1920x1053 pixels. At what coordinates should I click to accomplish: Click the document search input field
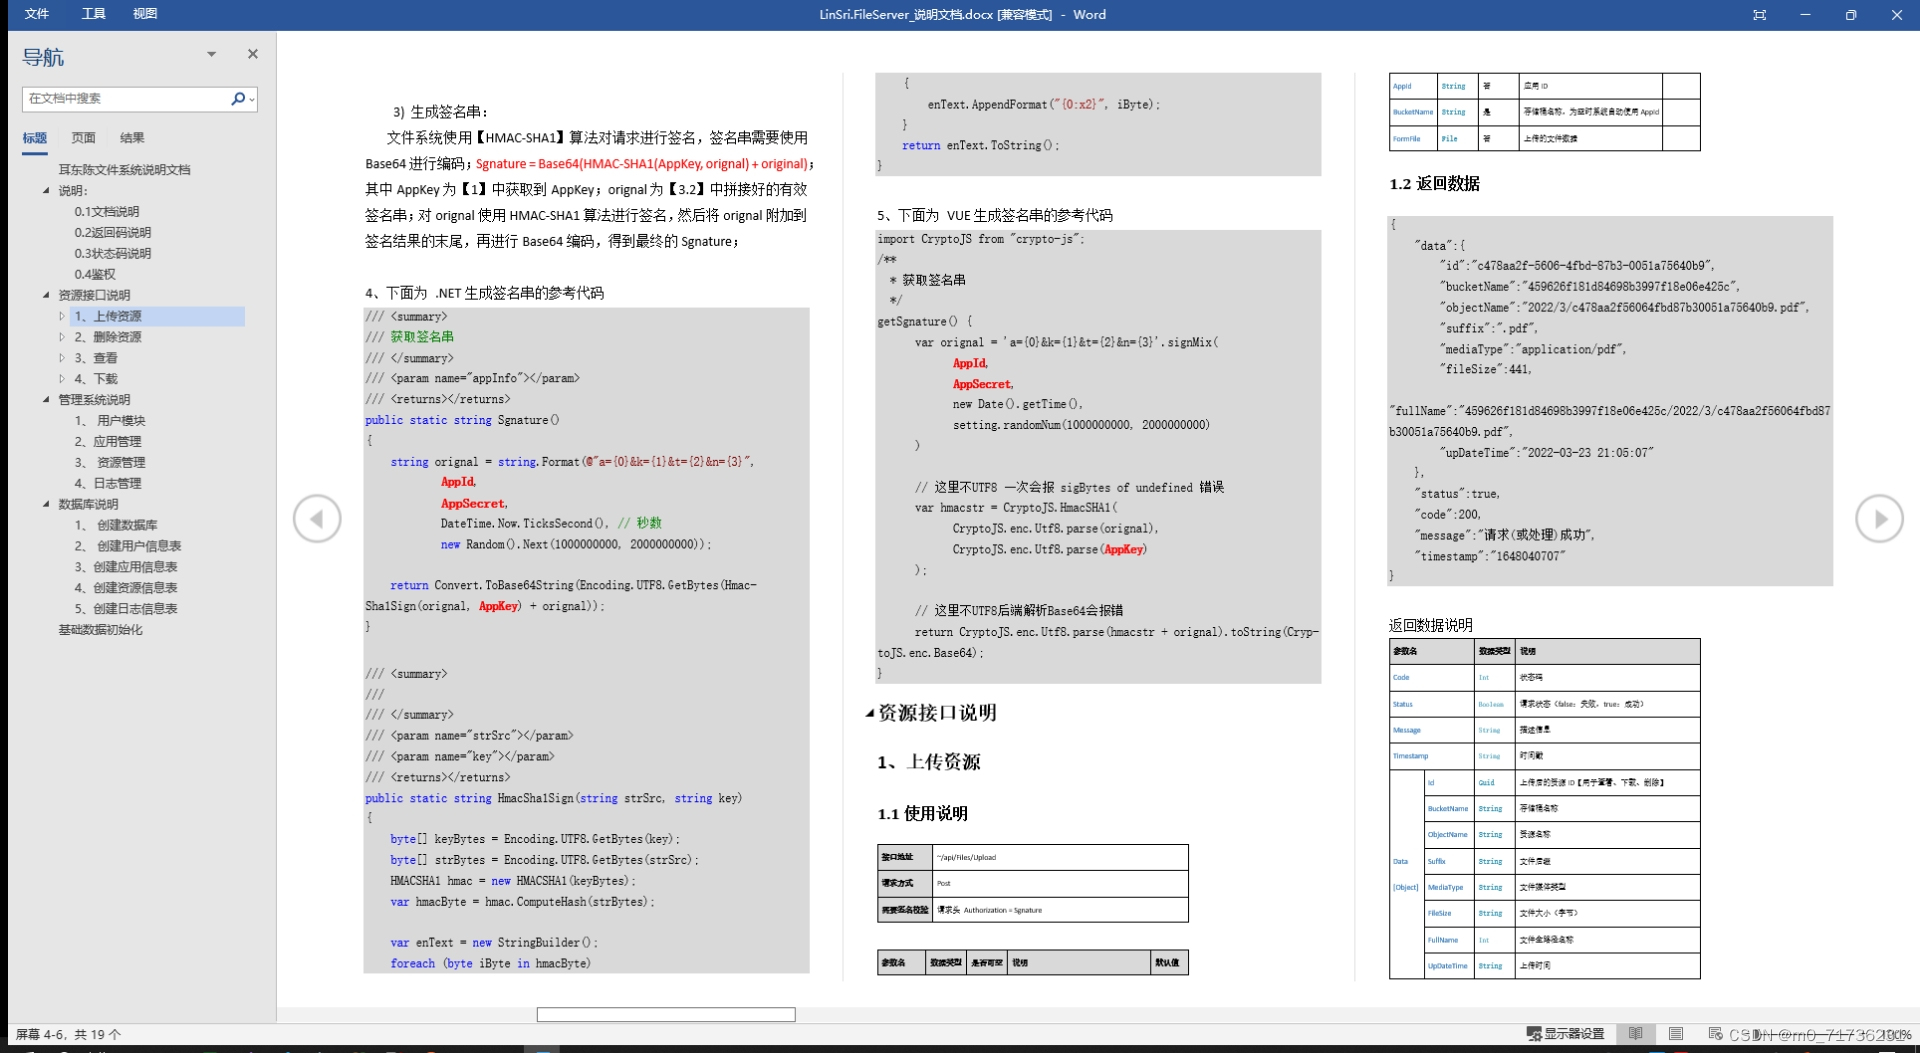[124, 98]
